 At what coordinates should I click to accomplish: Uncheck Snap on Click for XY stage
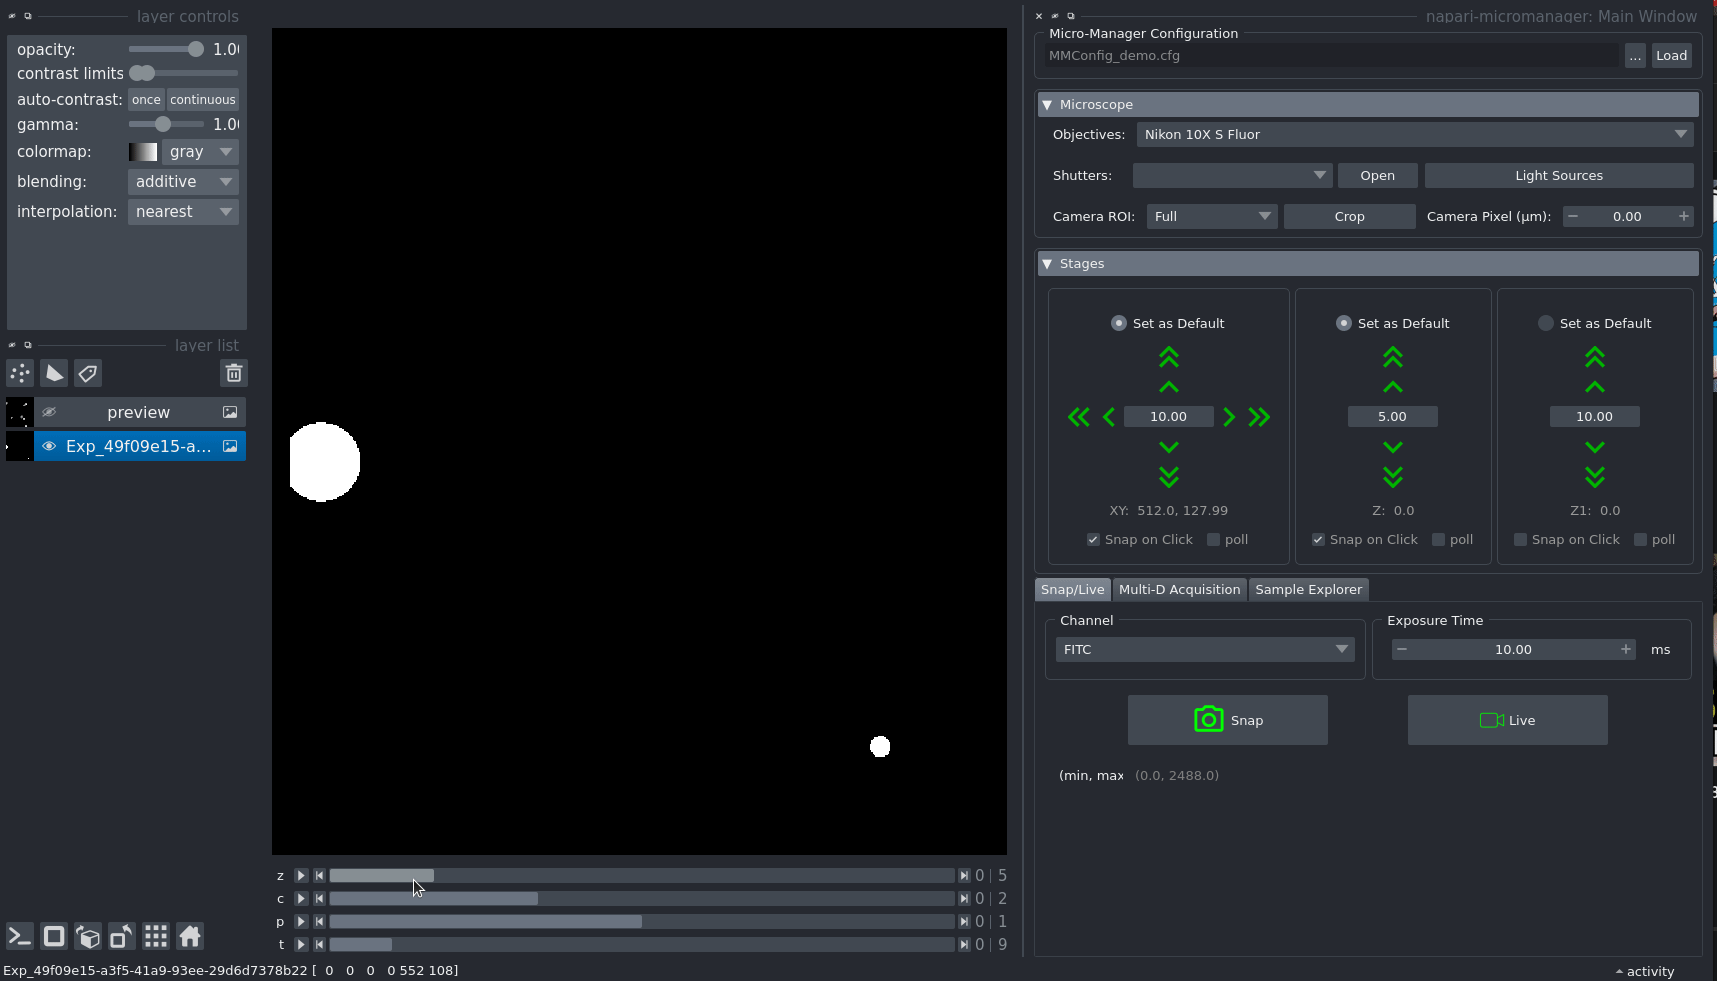(x=1093, y=539)
